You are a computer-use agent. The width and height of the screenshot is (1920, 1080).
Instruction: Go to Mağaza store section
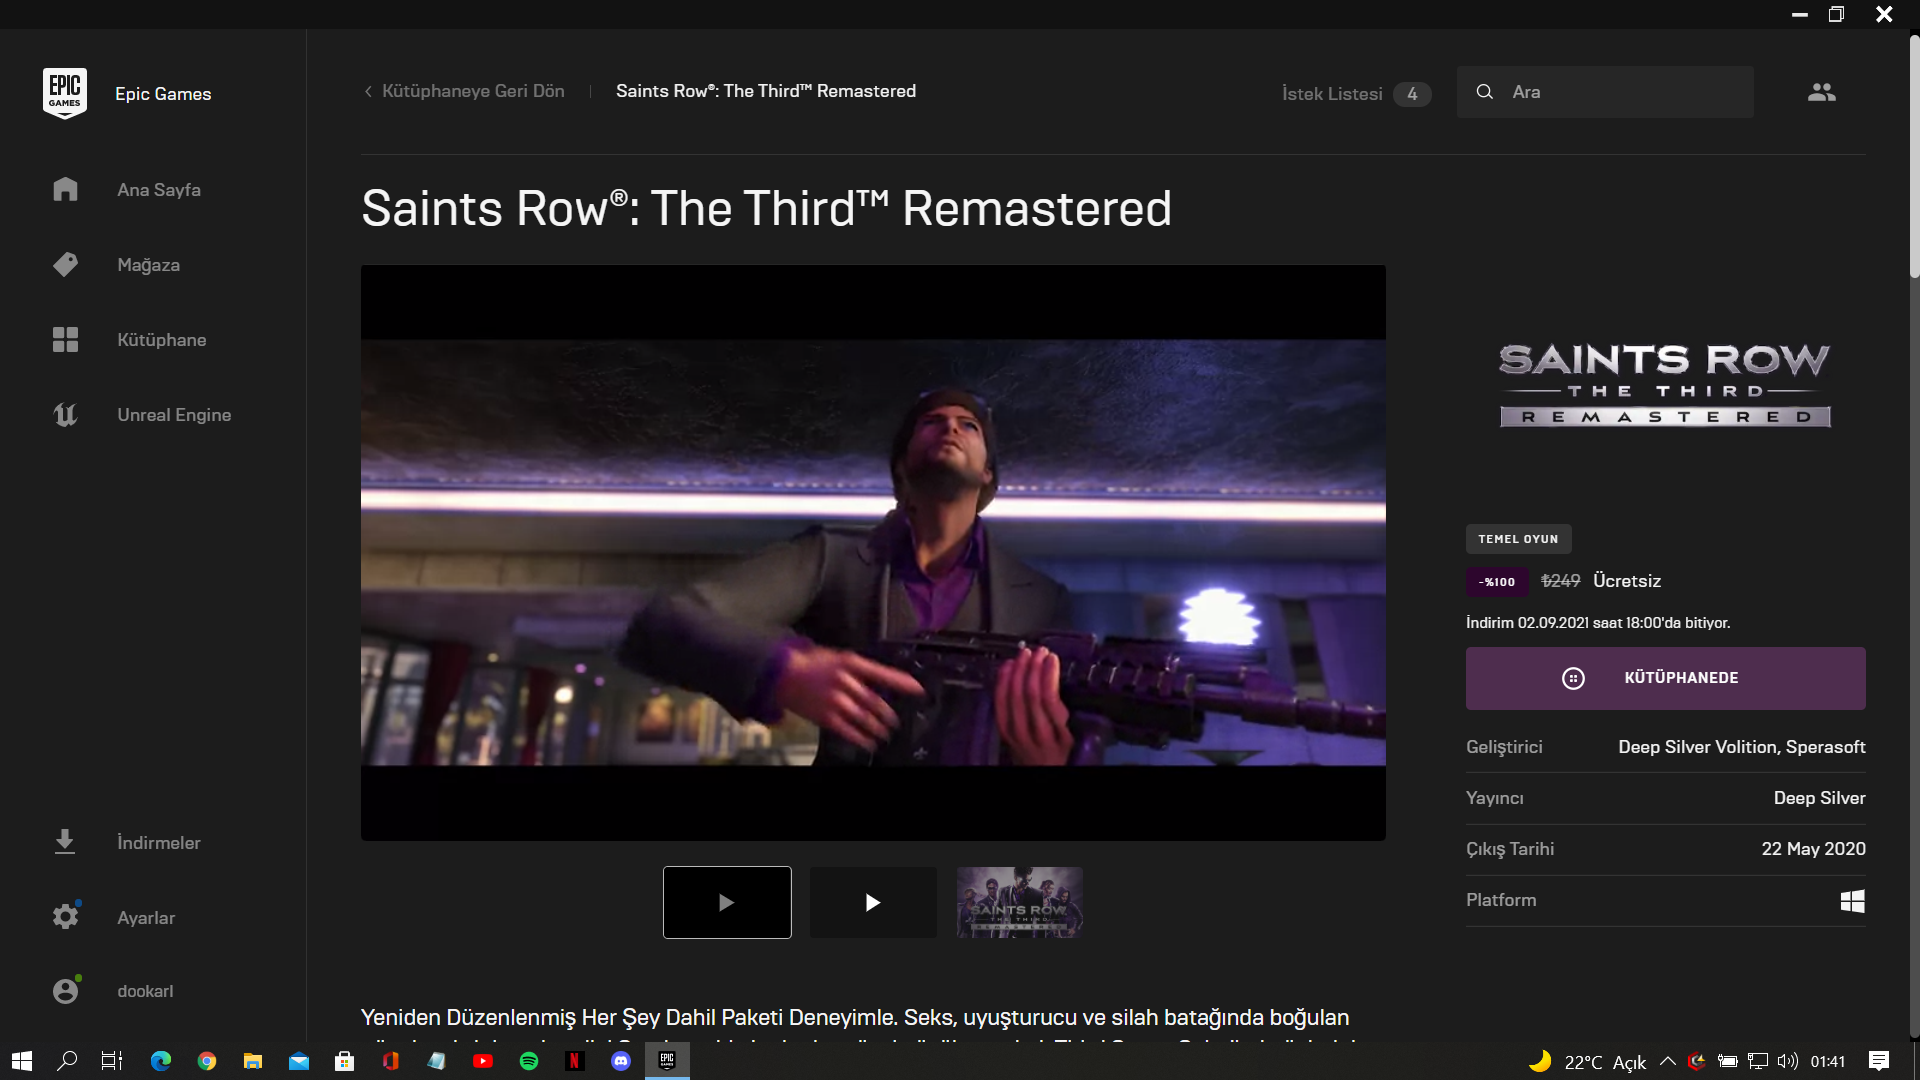pyautogui.click(x=148, y=265)
